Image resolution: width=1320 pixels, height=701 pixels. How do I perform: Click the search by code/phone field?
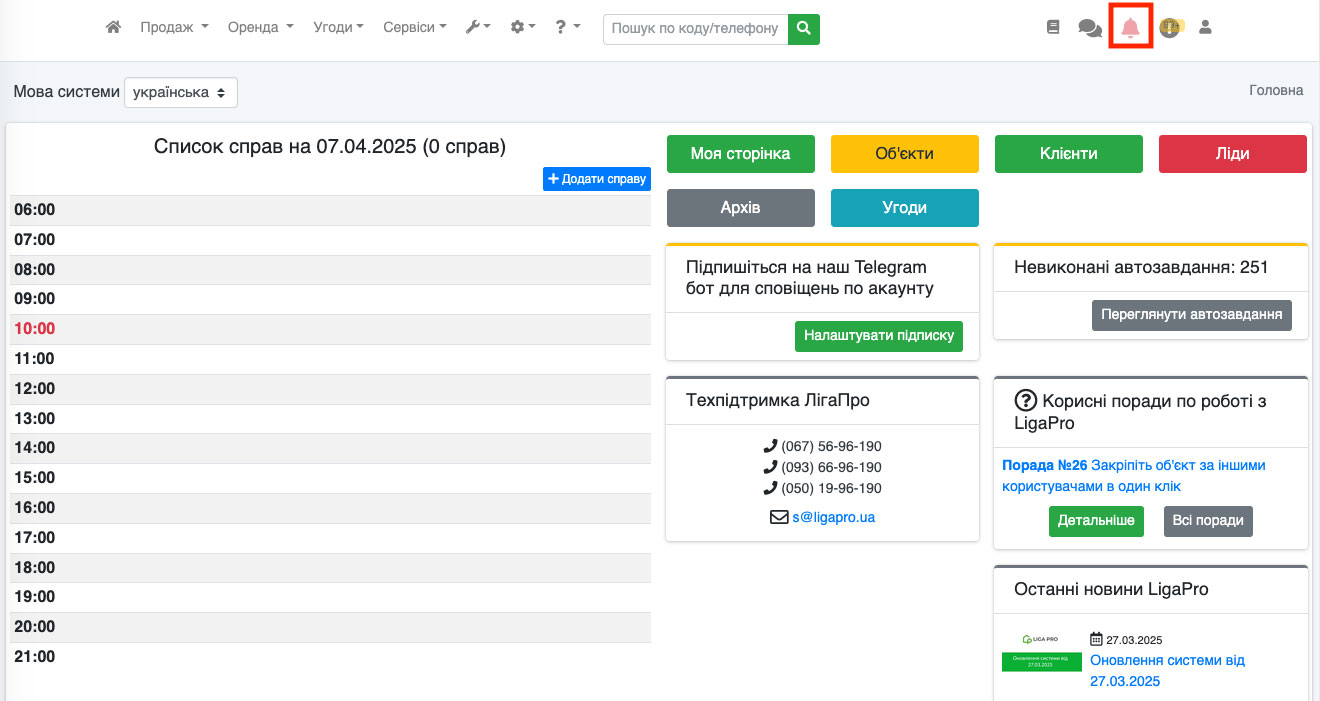[695, 28]
